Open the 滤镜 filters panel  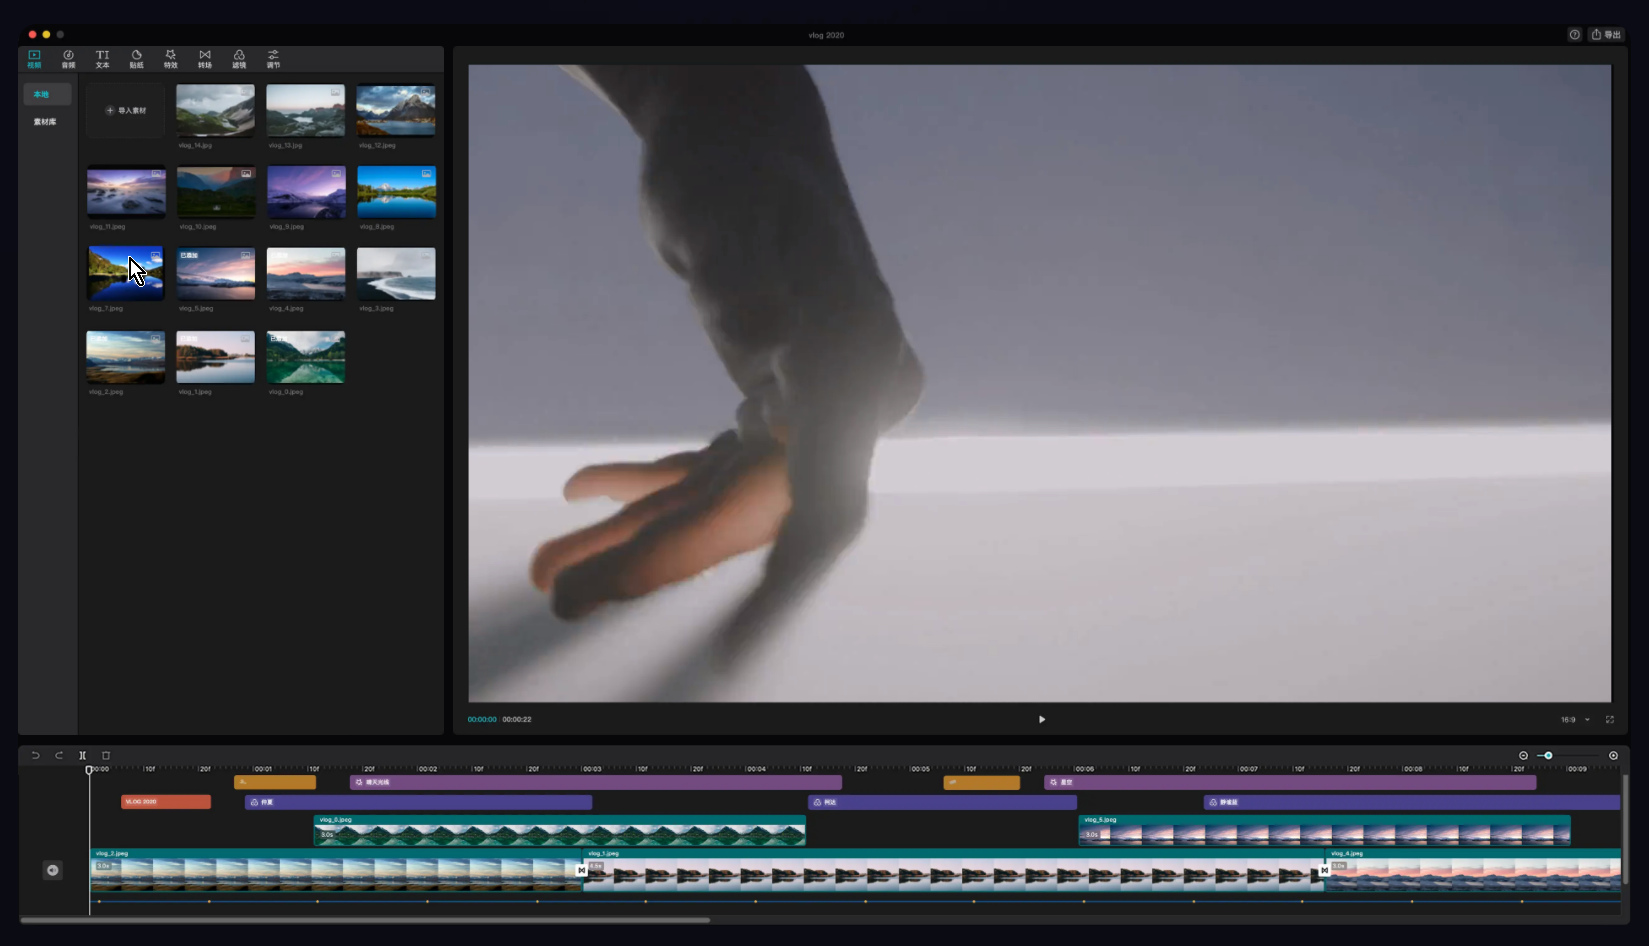tap(239, 59)
